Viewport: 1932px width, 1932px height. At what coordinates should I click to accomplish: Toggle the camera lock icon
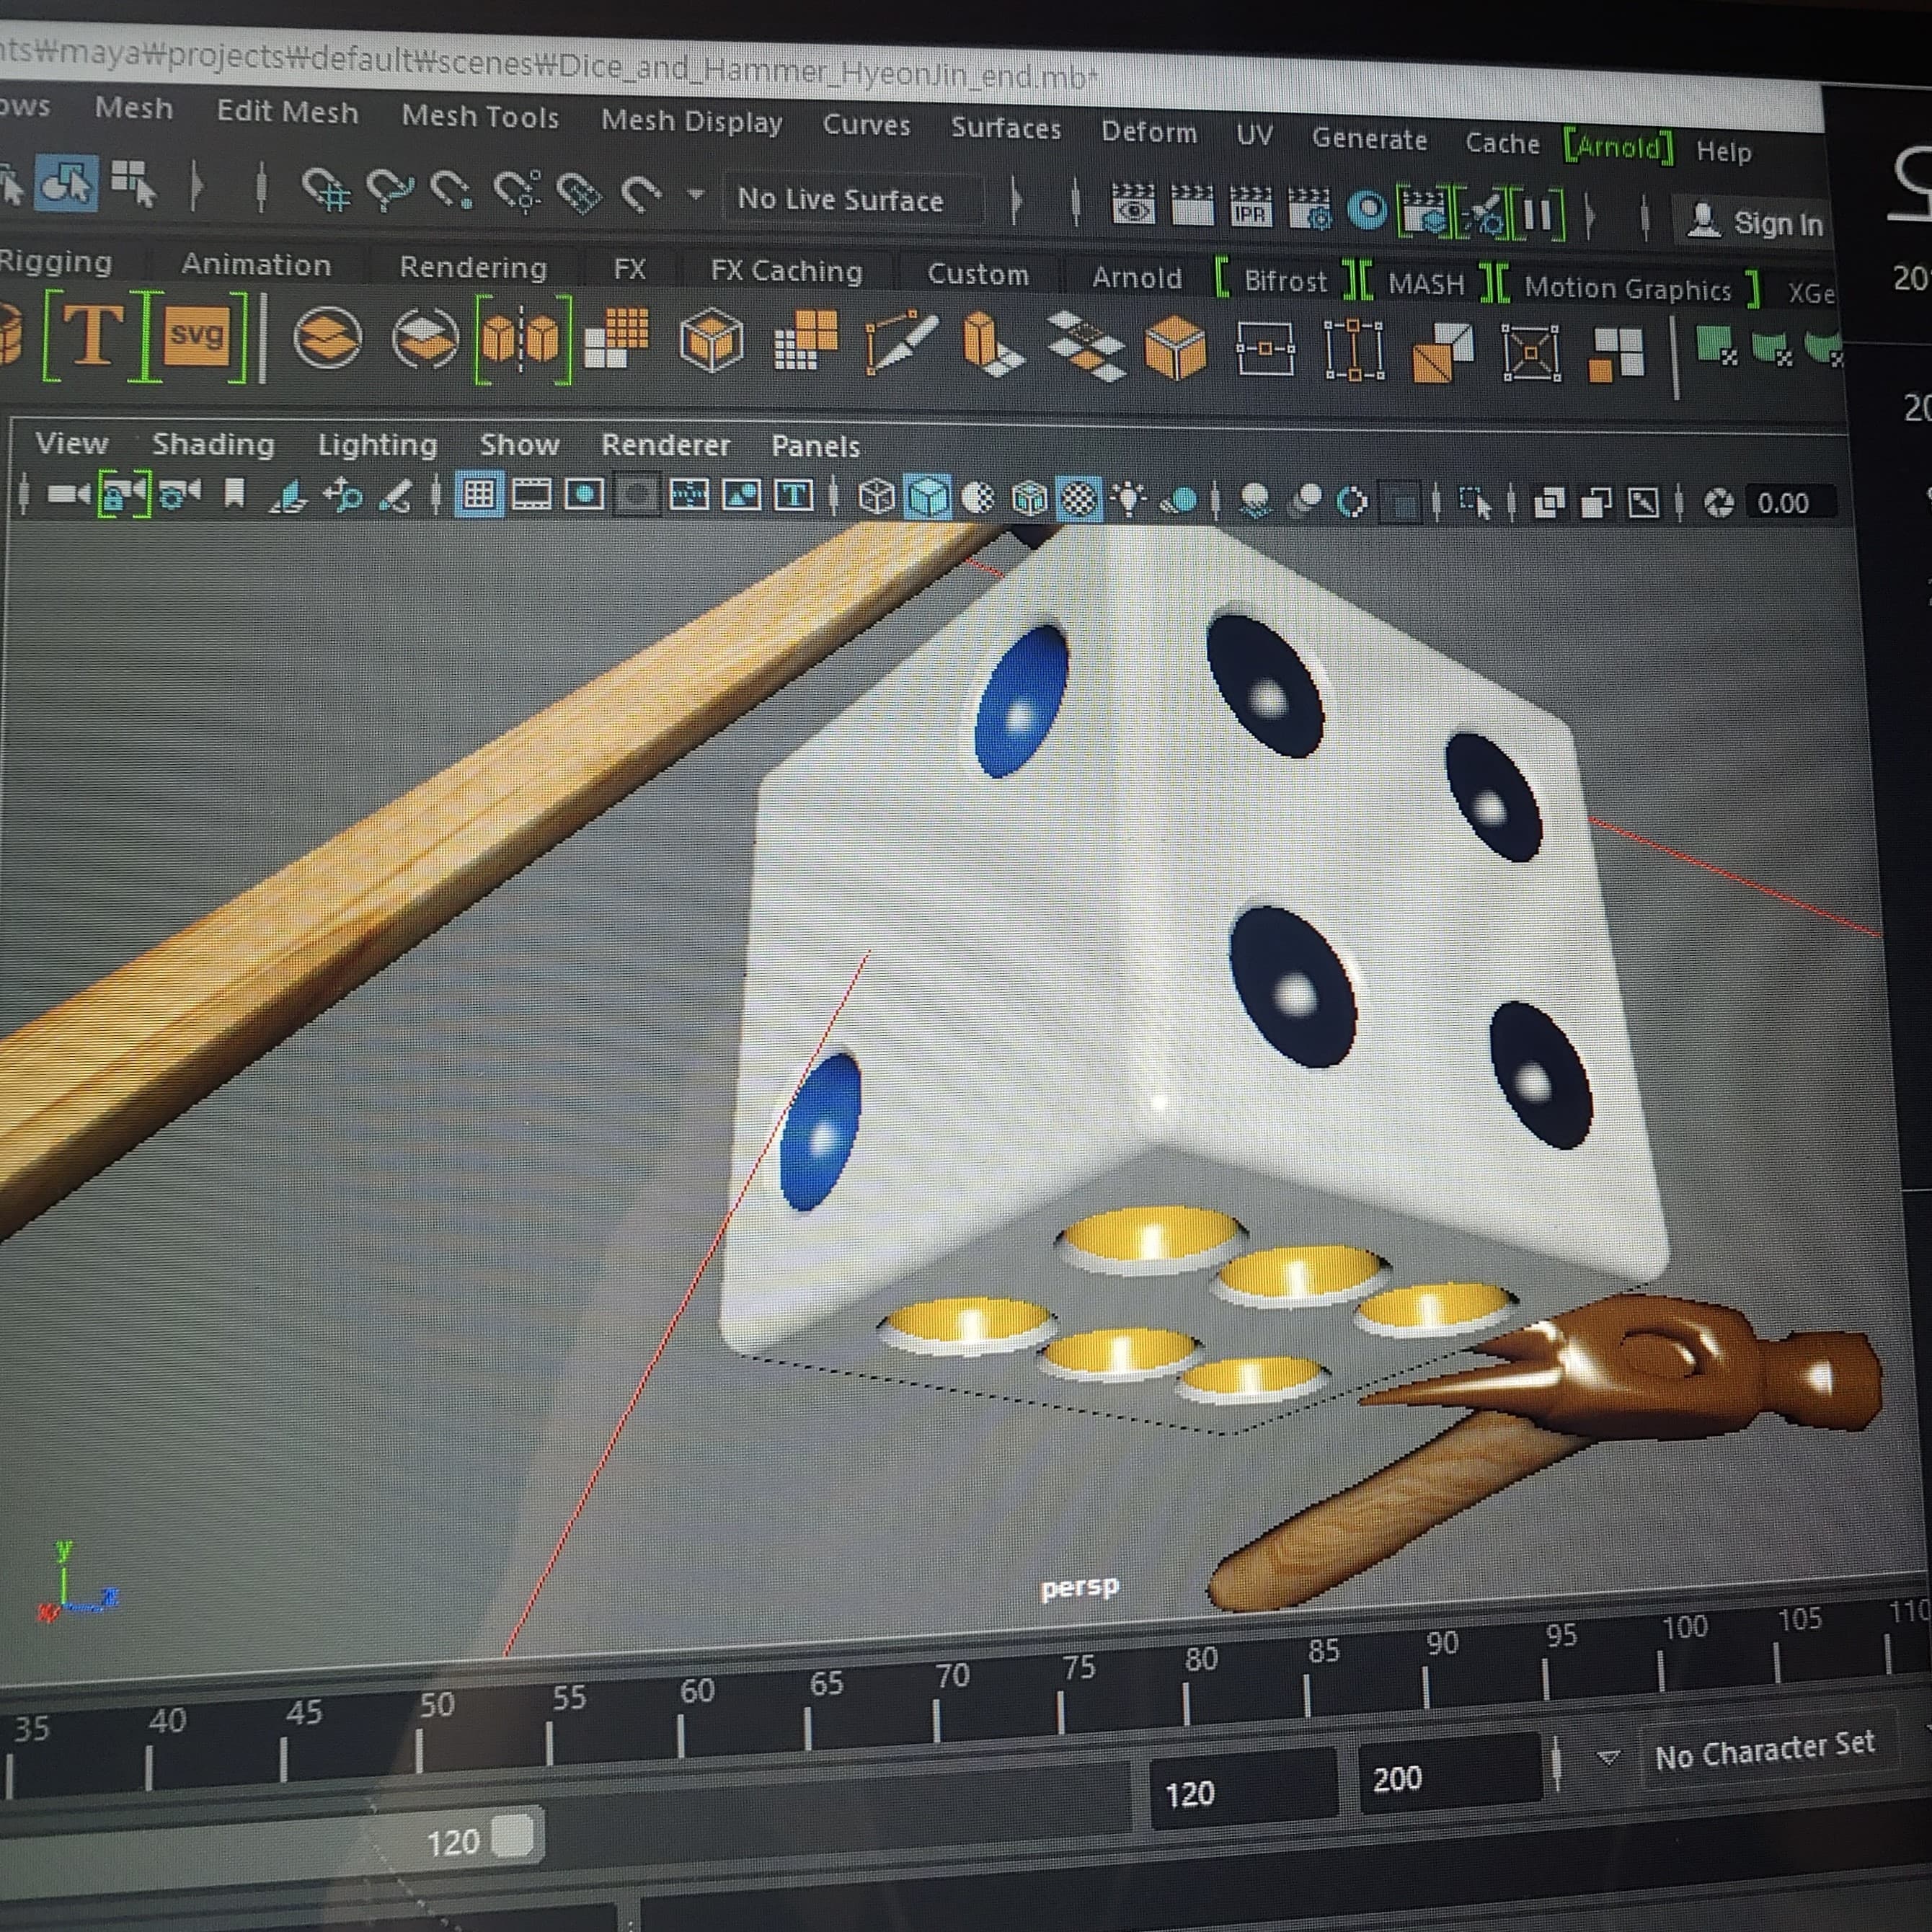coord(123,494)
